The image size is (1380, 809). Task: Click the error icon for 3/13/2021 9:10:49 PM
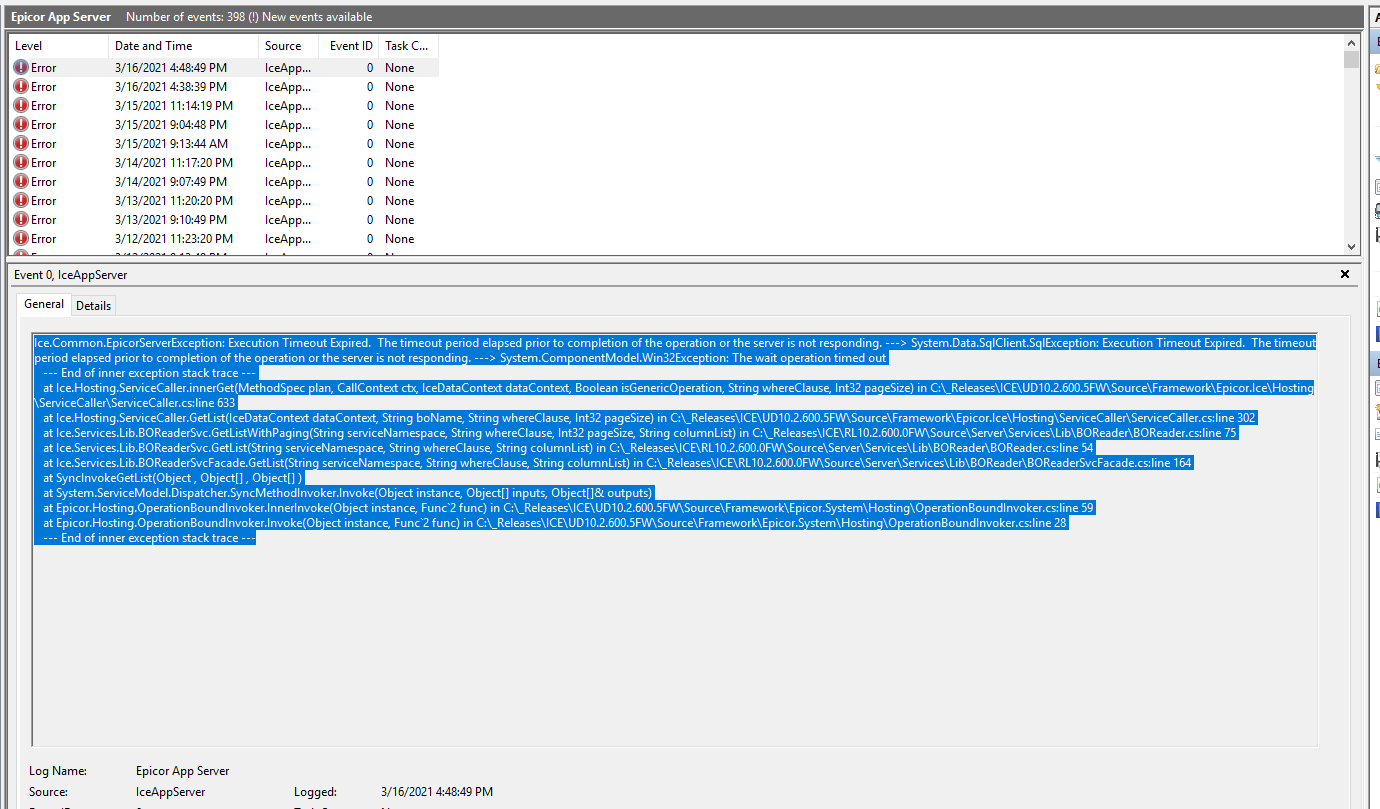point(21,220)
